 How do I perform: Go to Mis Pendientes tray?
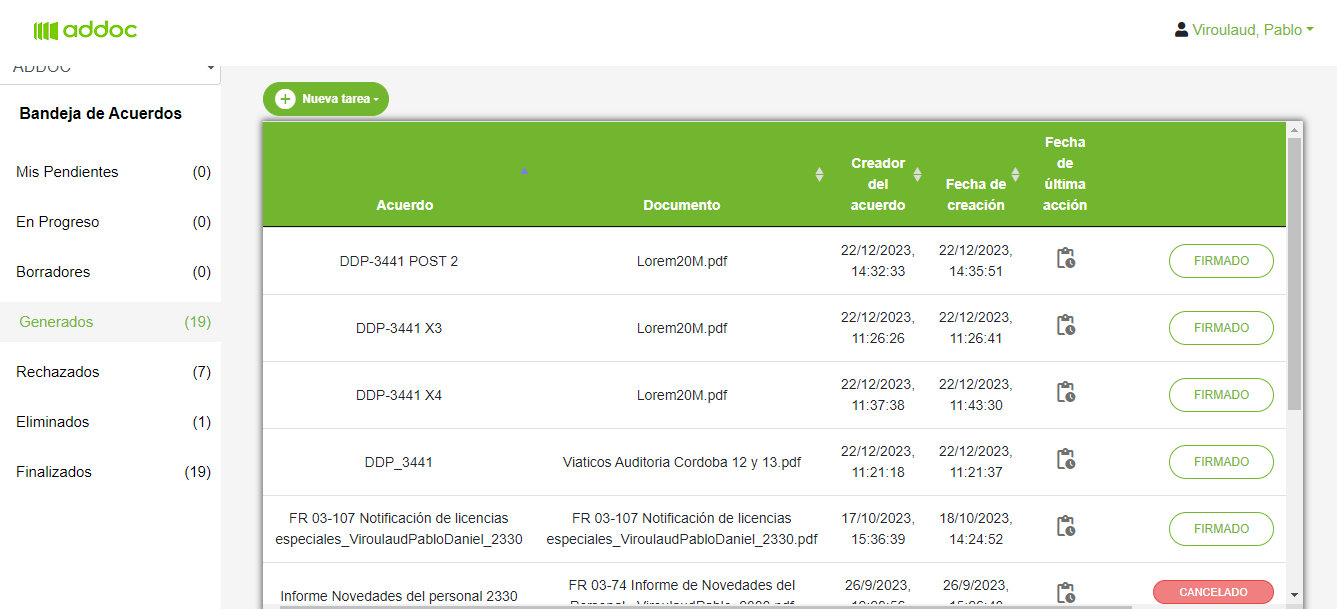tap(67, 172)
